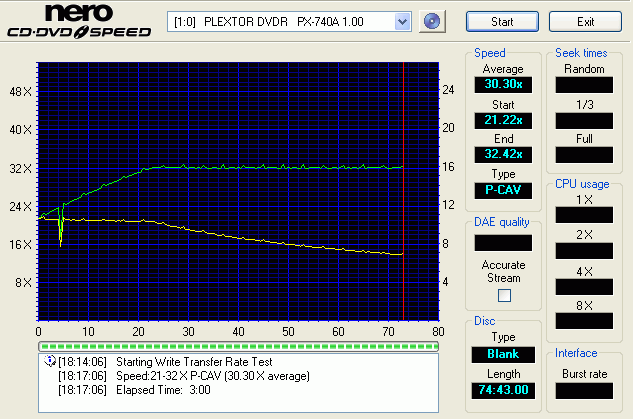Click the Start speed value 21.22x

coord(503,120)
